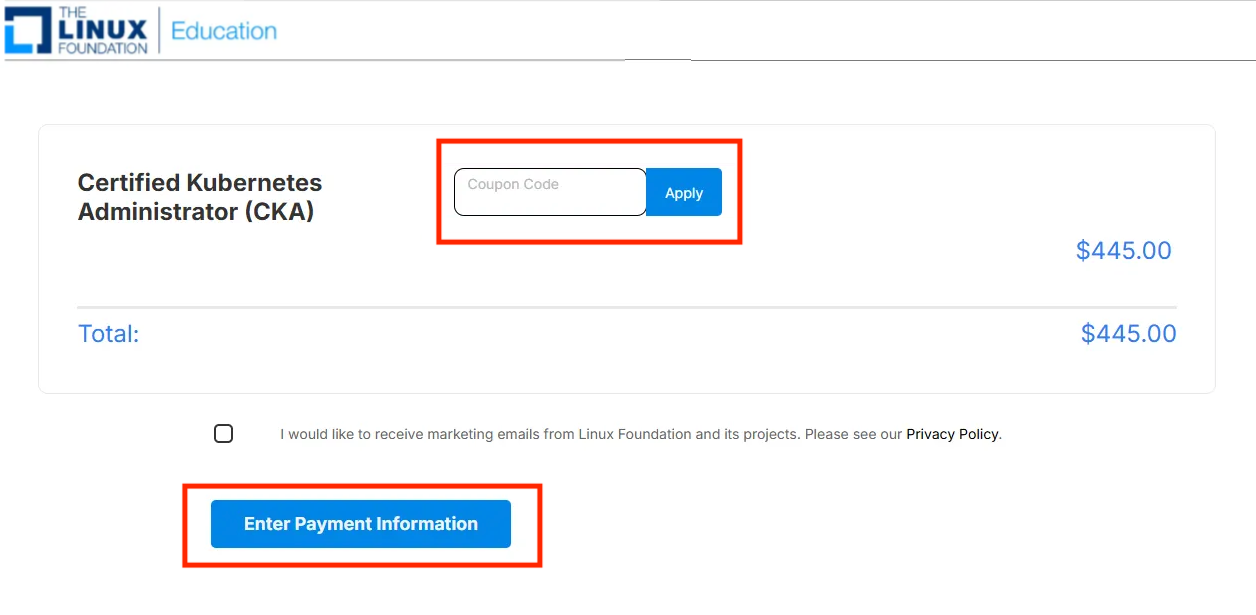
Task: Click 'Please see our' text before Privacy Policy
Action: pos(853,434)
